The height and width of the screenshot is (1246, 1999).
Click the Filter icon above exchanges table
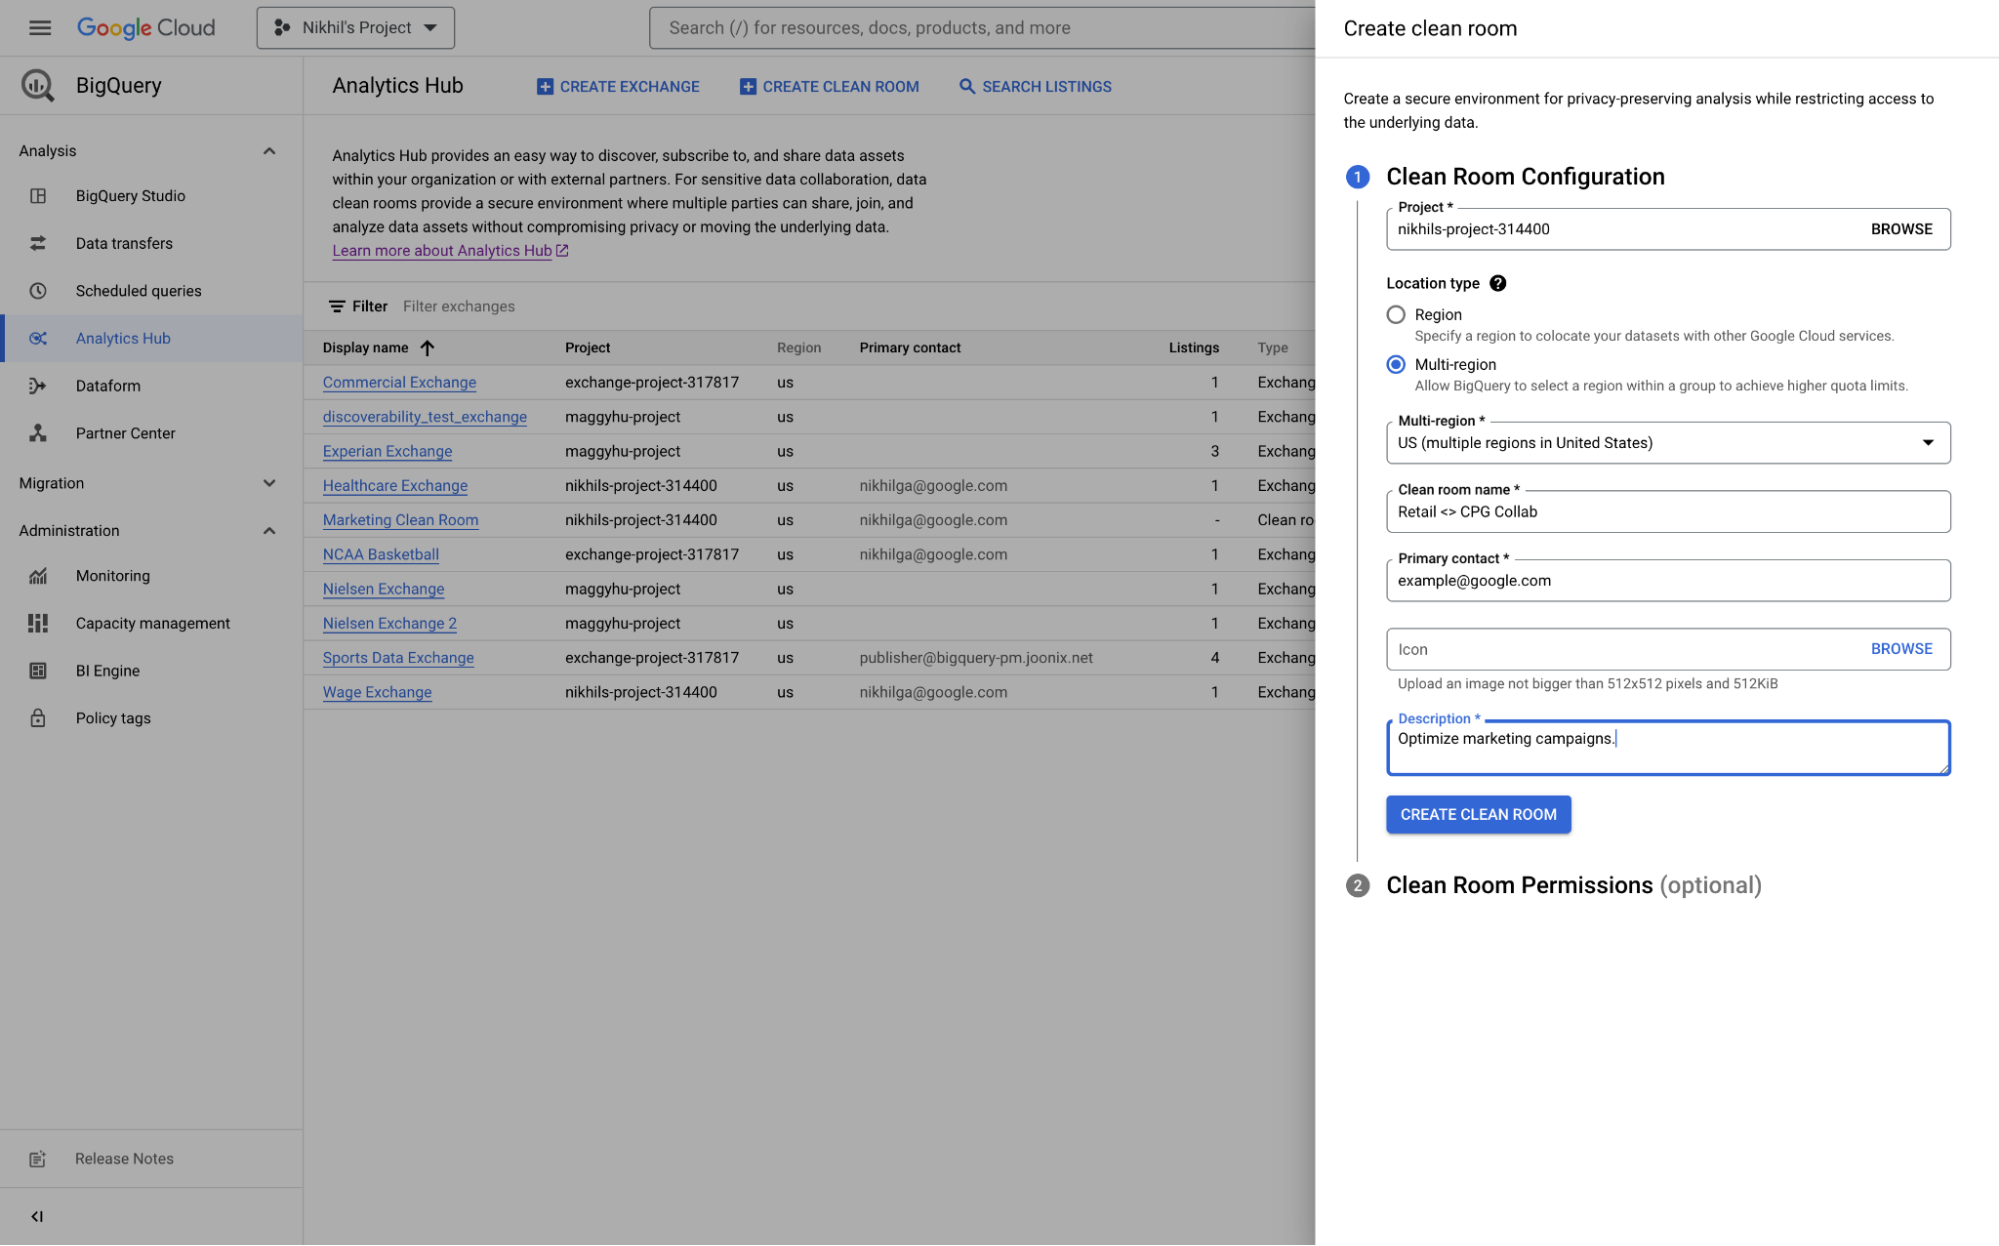tap(337, 306)
